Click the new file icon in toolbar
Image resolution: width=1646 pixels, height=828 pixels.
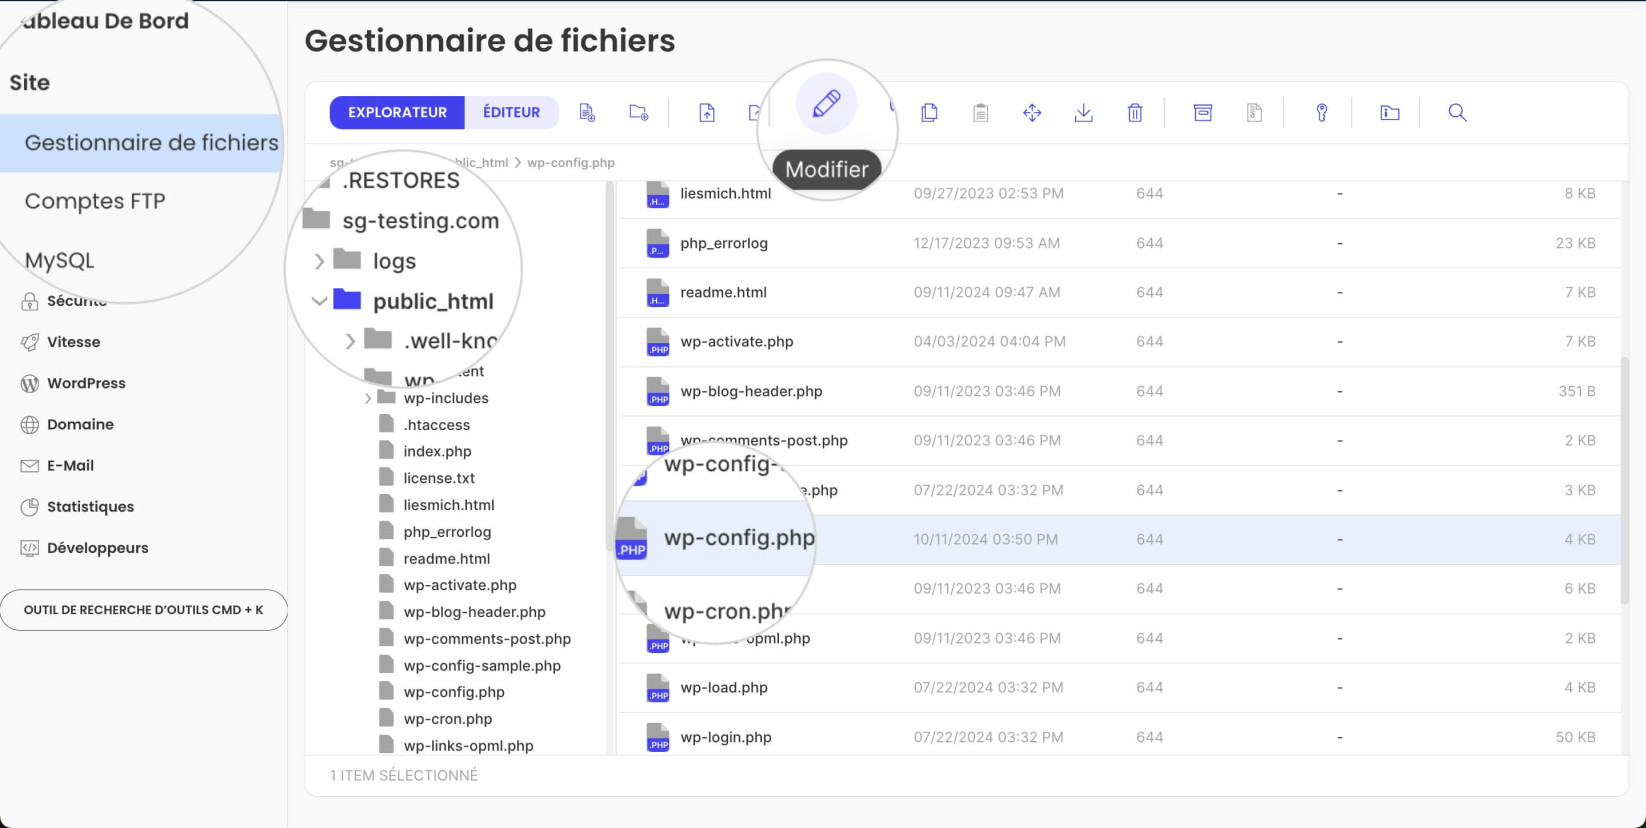point(587,113)
